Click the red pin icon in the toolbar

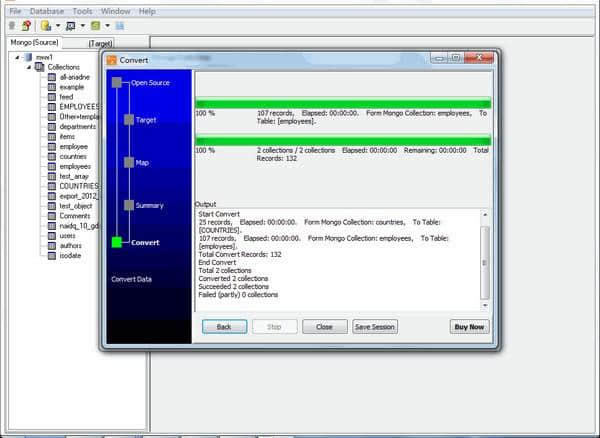25,25
